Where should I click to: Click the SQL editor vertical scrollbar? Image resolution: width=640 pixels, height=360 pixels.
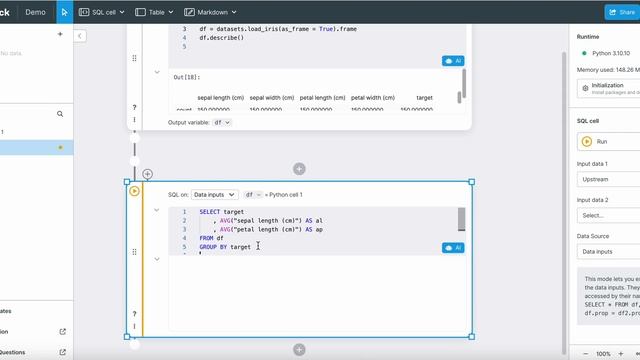point(461,219)
